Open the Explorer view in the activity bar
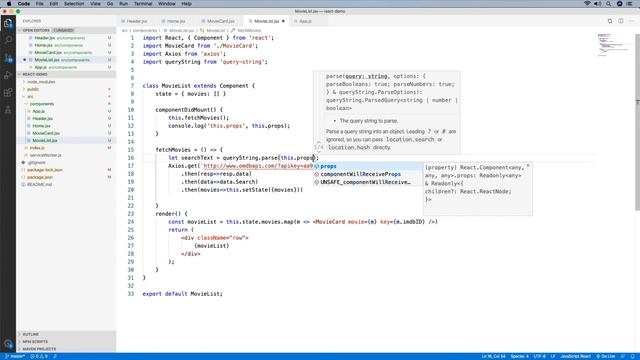The image size is (640, 360). click(8, 23)
